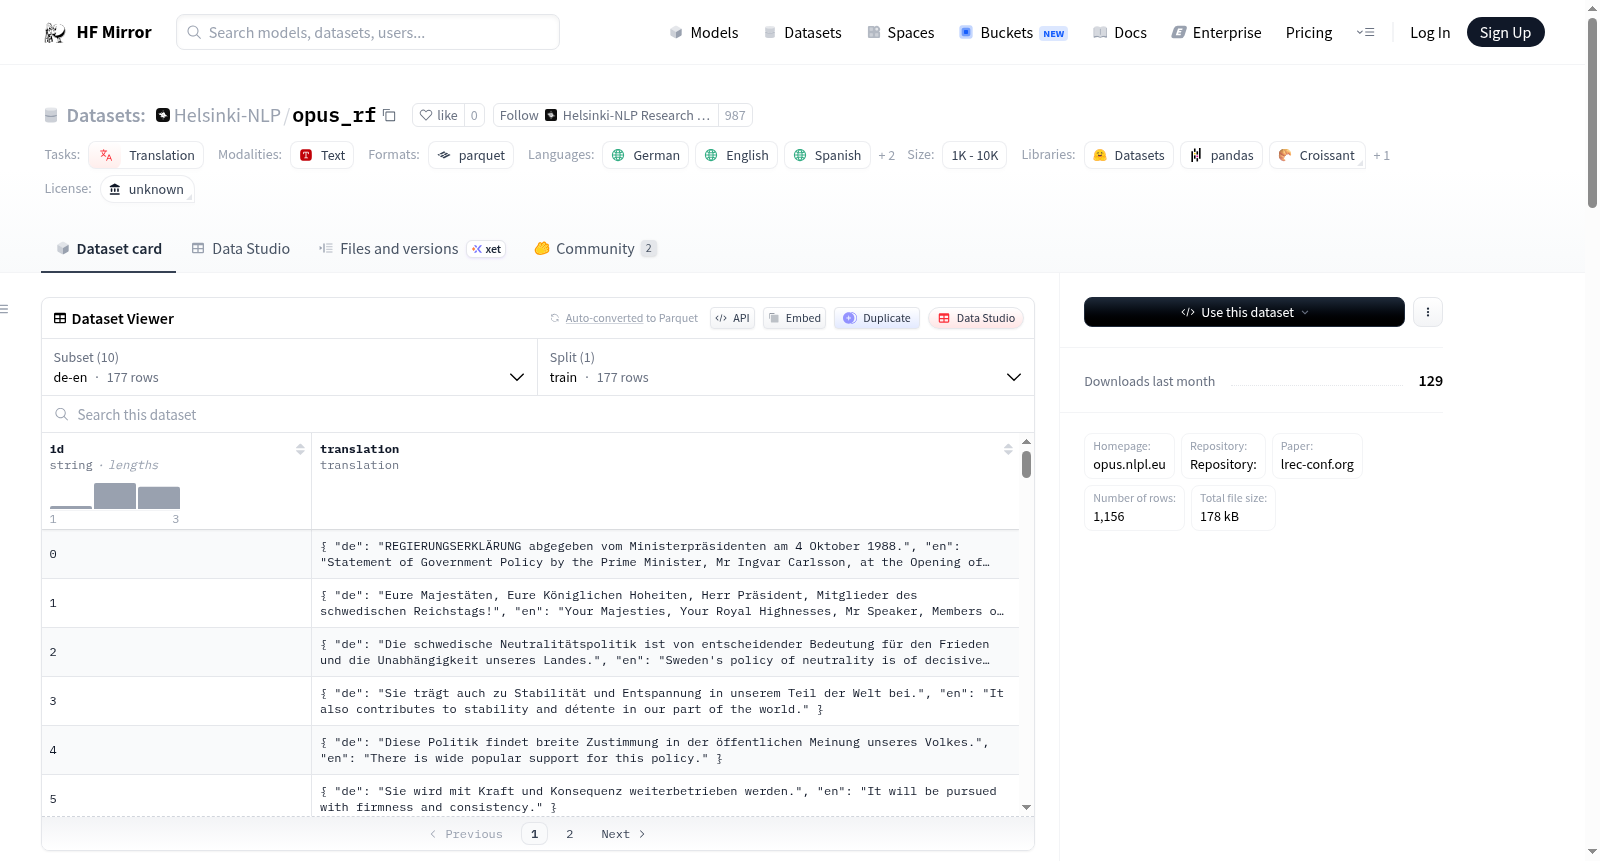Screen dimensions: 1600x861
Task: Click the HF Mirror logo icon
Action: coord(55,33)
